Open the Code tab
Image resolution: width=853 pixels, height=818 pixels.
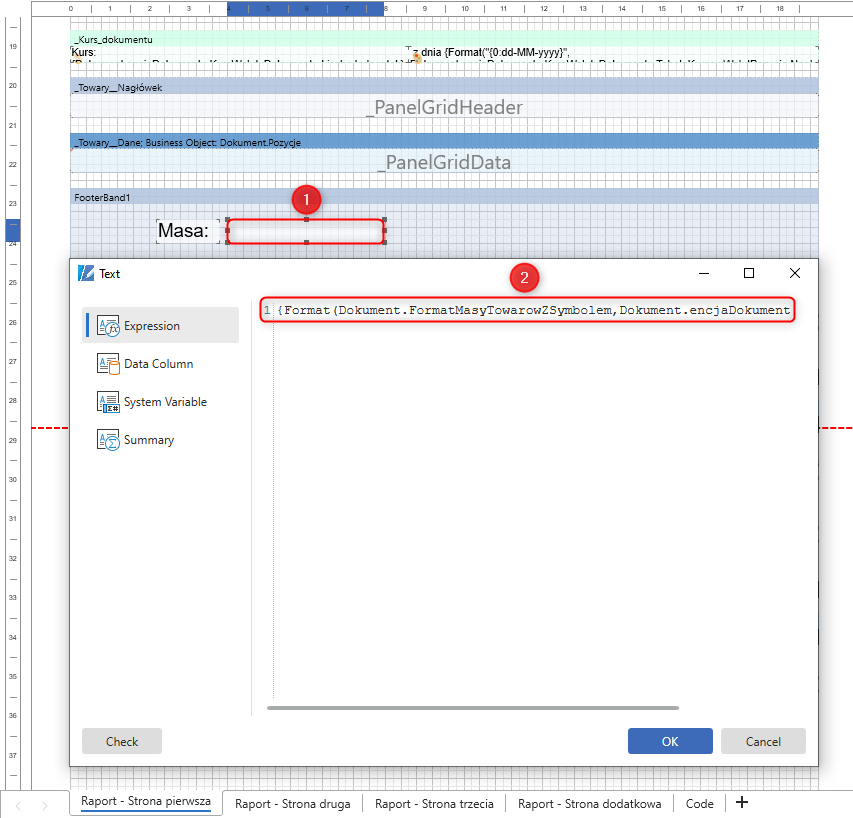click(700, 804)
